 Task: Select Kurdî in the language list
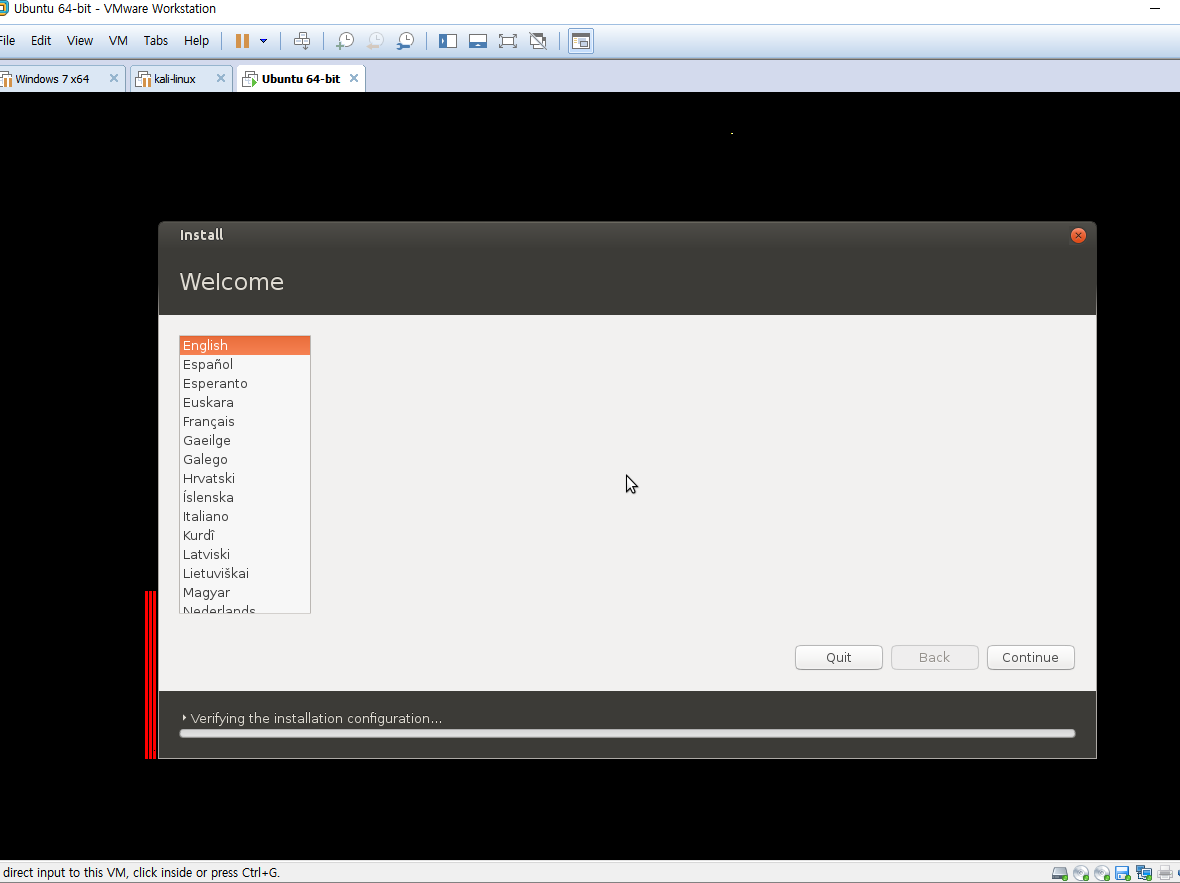point(245,535)
